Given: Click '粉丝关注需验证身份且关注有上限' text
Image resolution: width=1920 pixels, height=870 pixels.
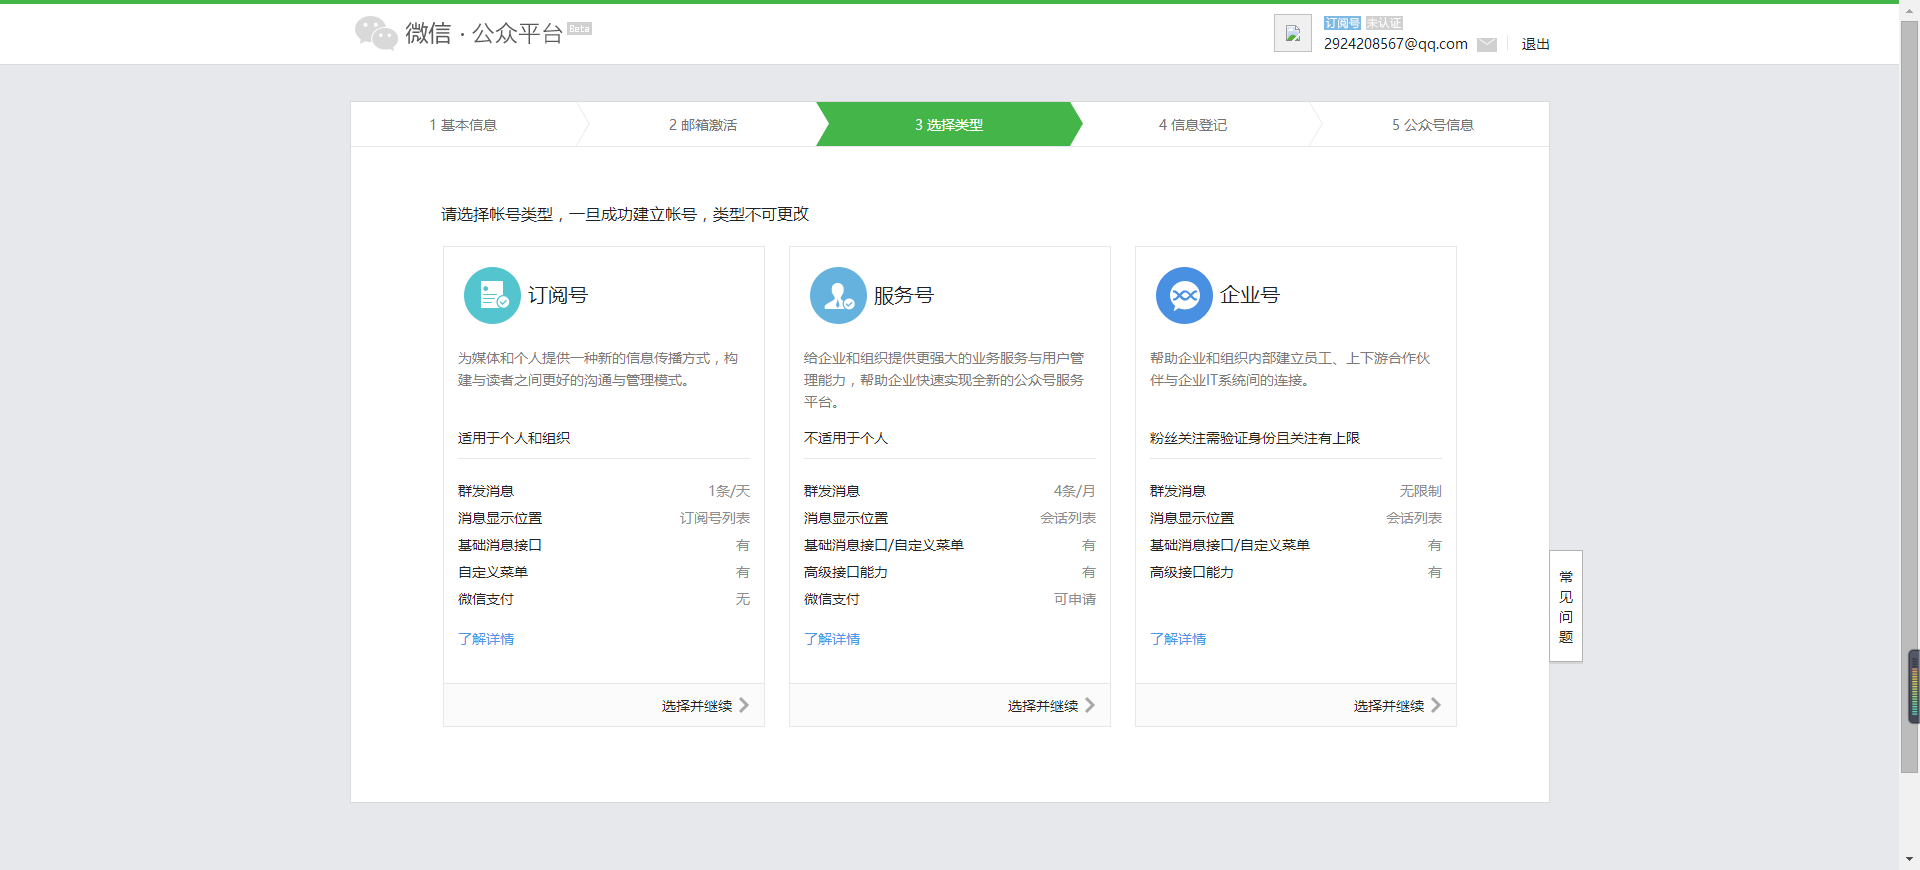Looking at the screenshot, I should (1255, 438).
